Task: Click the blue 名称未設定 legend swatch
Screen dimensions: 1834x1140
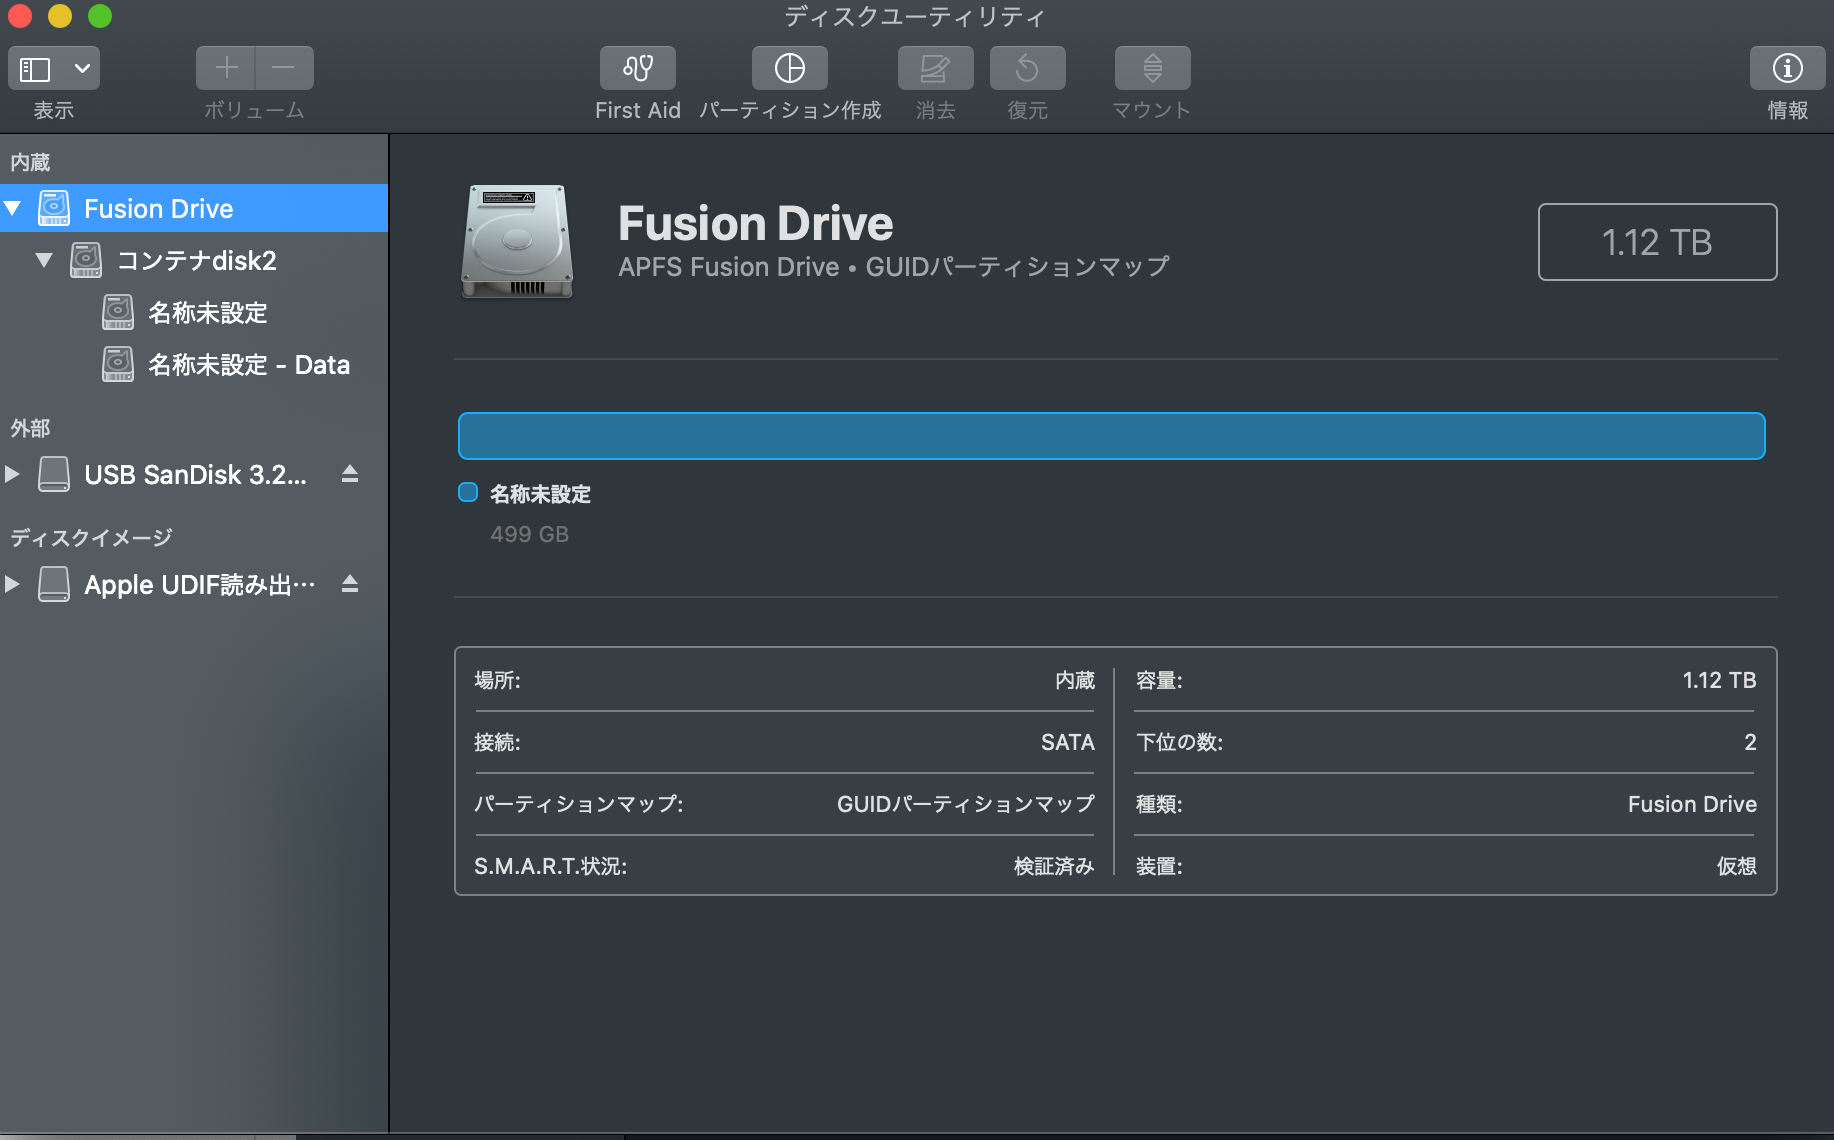Action: [468, 492]
